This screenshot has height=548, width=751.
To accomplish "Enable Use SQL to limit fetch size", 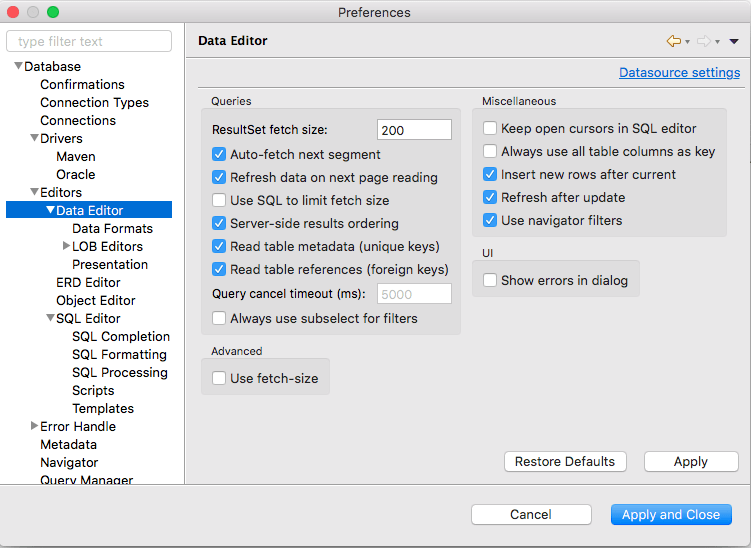I will tap(219, 200).
